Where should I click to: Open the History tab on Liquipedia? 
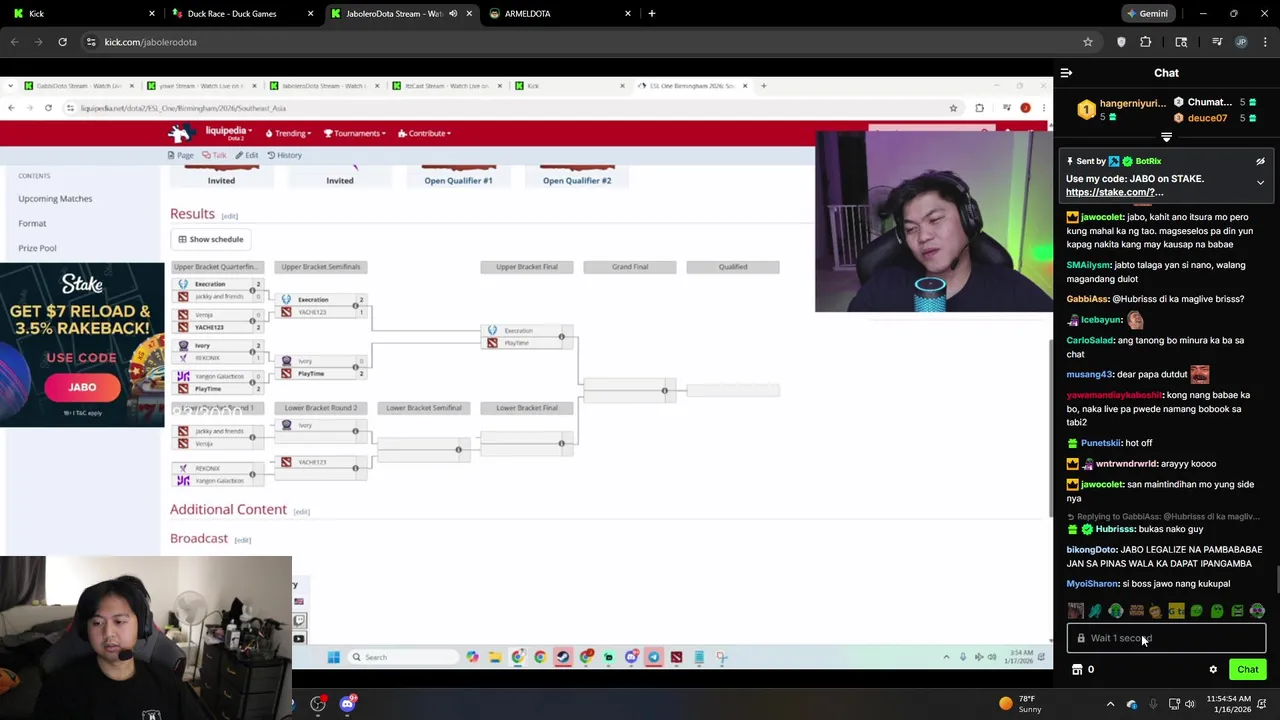tap(284, 155)
